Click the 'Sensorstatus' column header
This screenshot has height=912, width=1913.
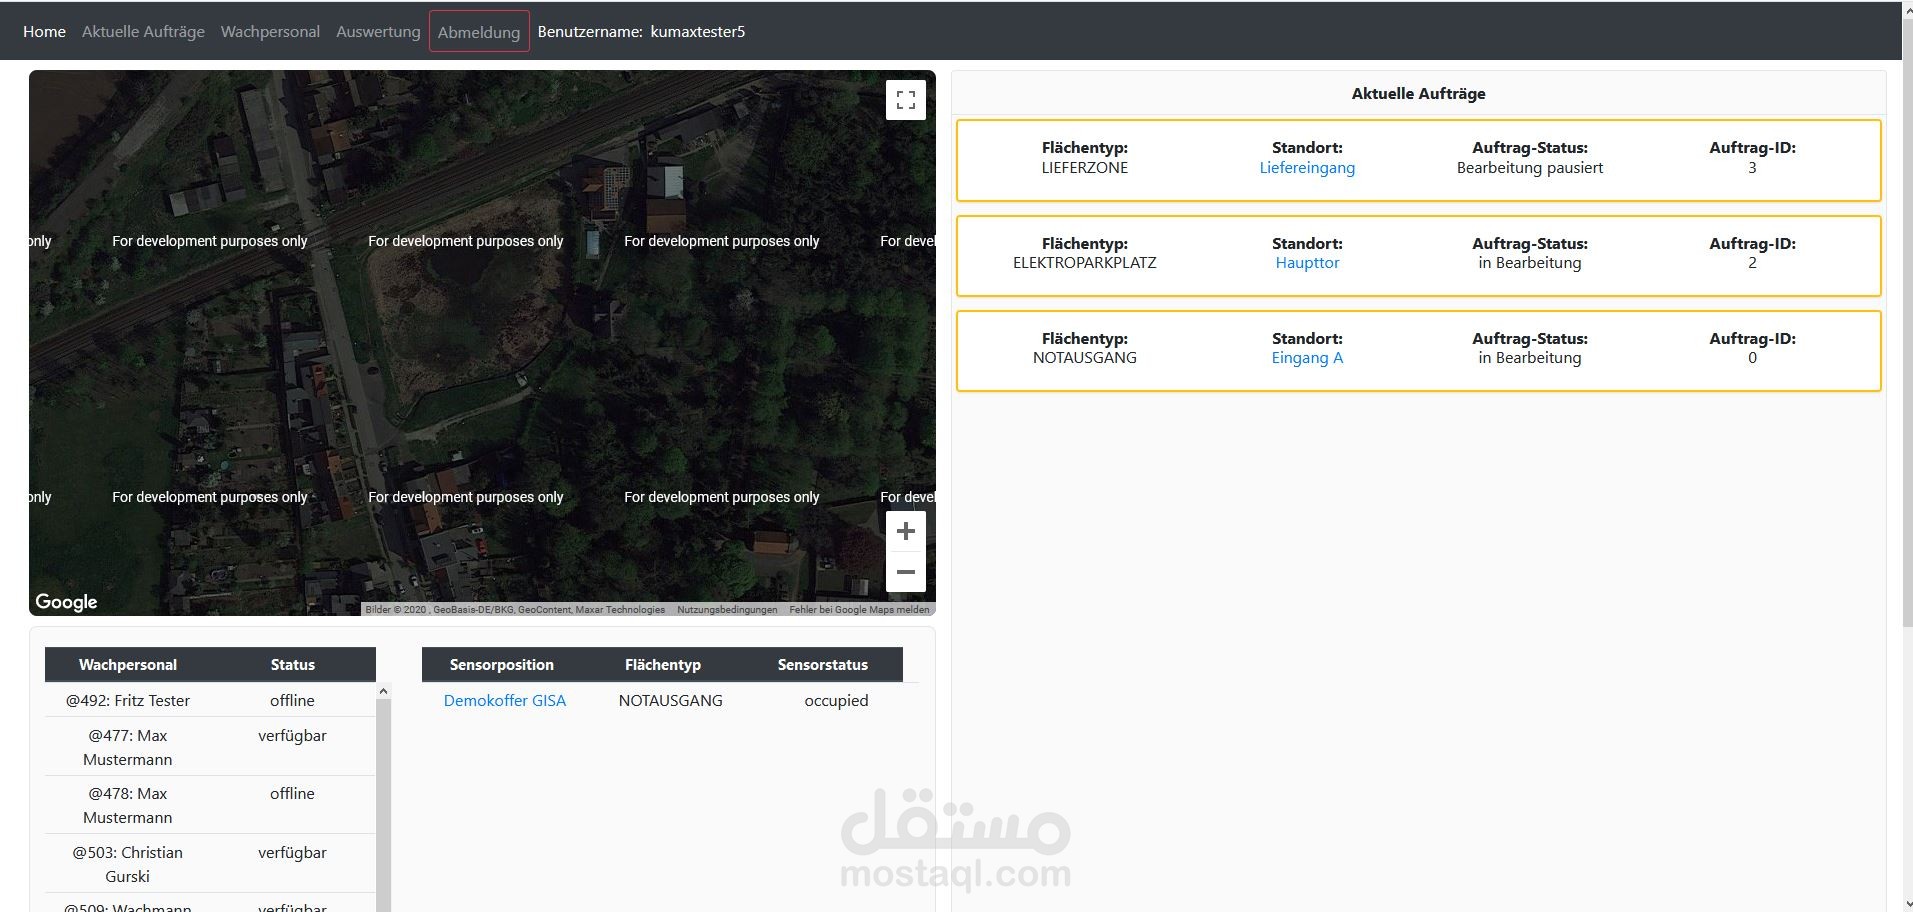823,665
